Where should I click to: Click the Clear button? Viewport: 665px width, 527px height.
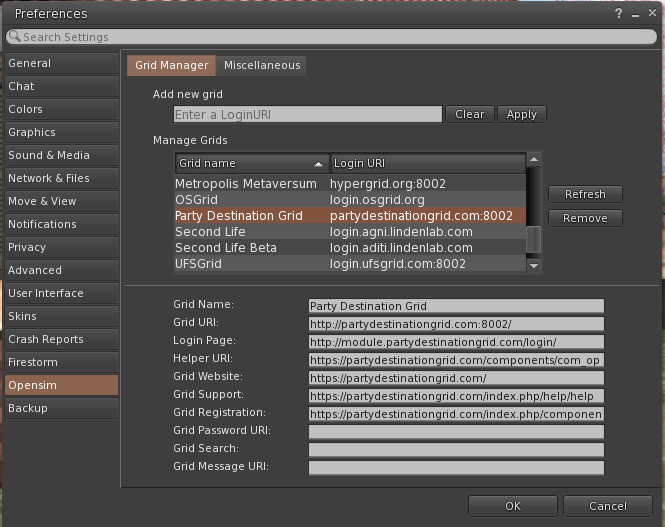click(469, 114)
